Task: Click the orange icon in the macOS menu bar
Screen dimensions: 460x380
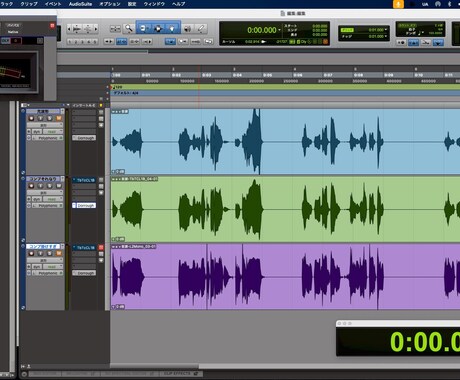Action: point(398,4)
